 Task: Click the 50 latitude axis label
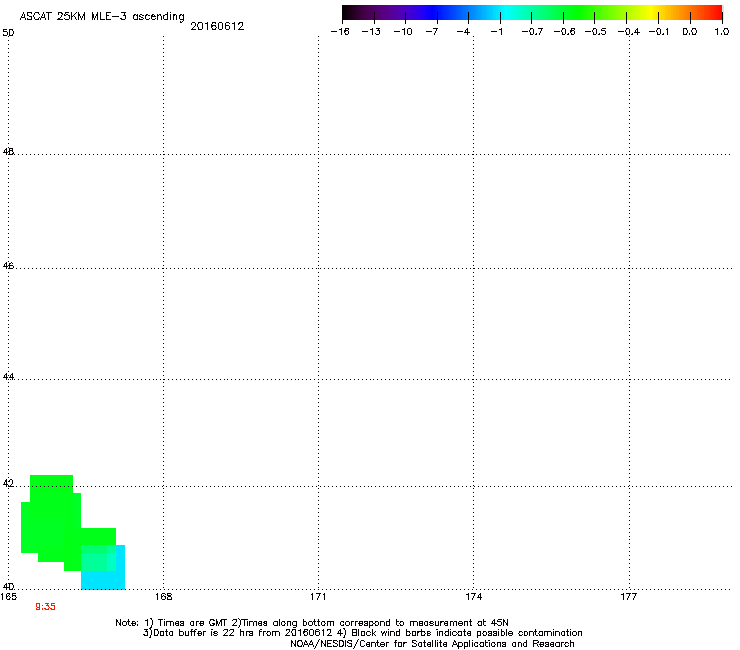pos(8,33)
